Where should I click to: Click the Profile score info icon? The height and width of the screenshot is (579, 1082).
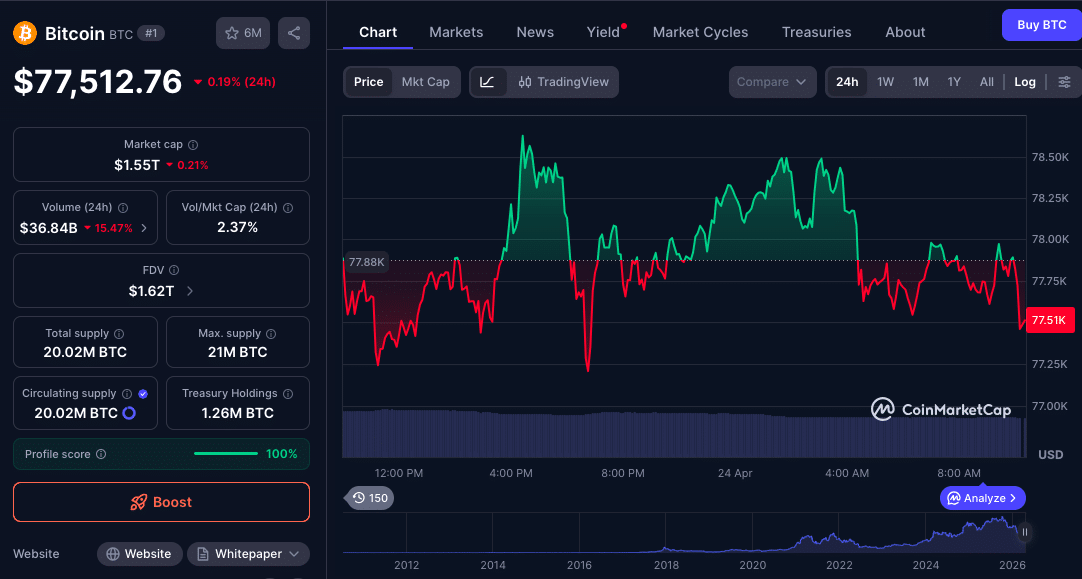point(101,454)
